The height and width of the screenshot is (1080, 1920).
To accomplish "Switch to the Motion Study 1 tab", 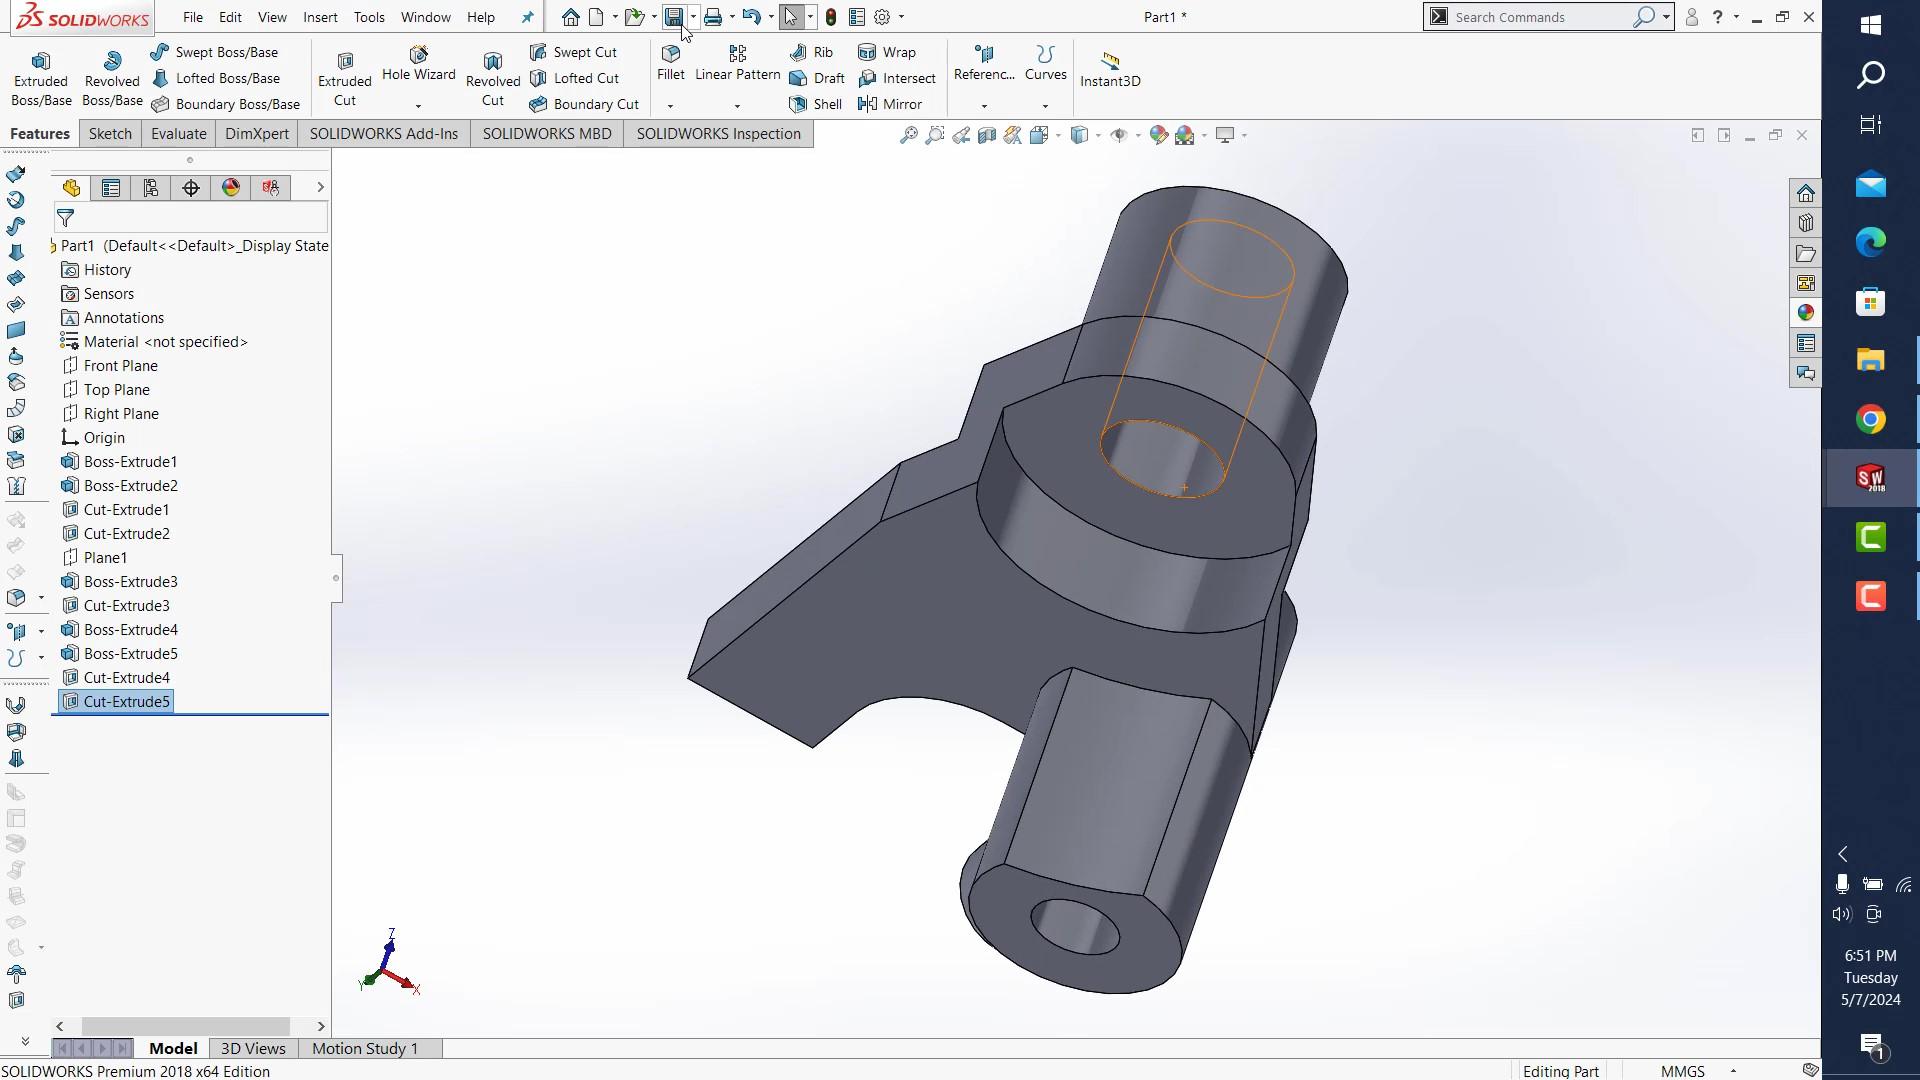I will 364,1048.
